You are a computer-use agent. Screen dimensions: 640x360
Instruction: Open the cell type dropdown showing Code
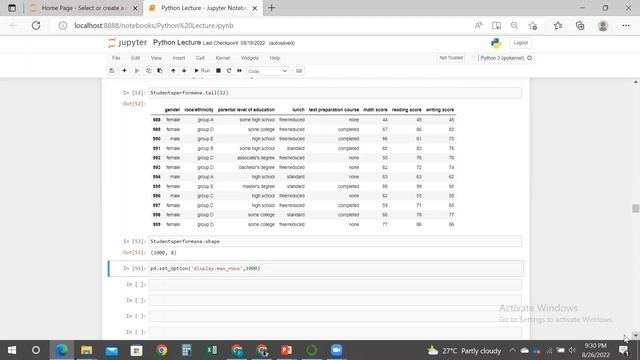pyautogui.click(x=267, y=71)
